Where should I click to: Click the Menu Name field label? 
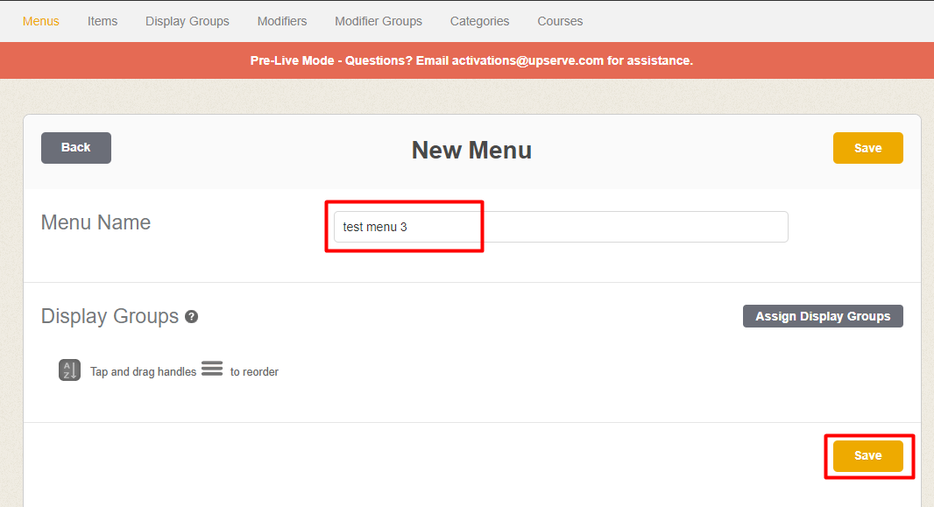click(x=96, y=223)
